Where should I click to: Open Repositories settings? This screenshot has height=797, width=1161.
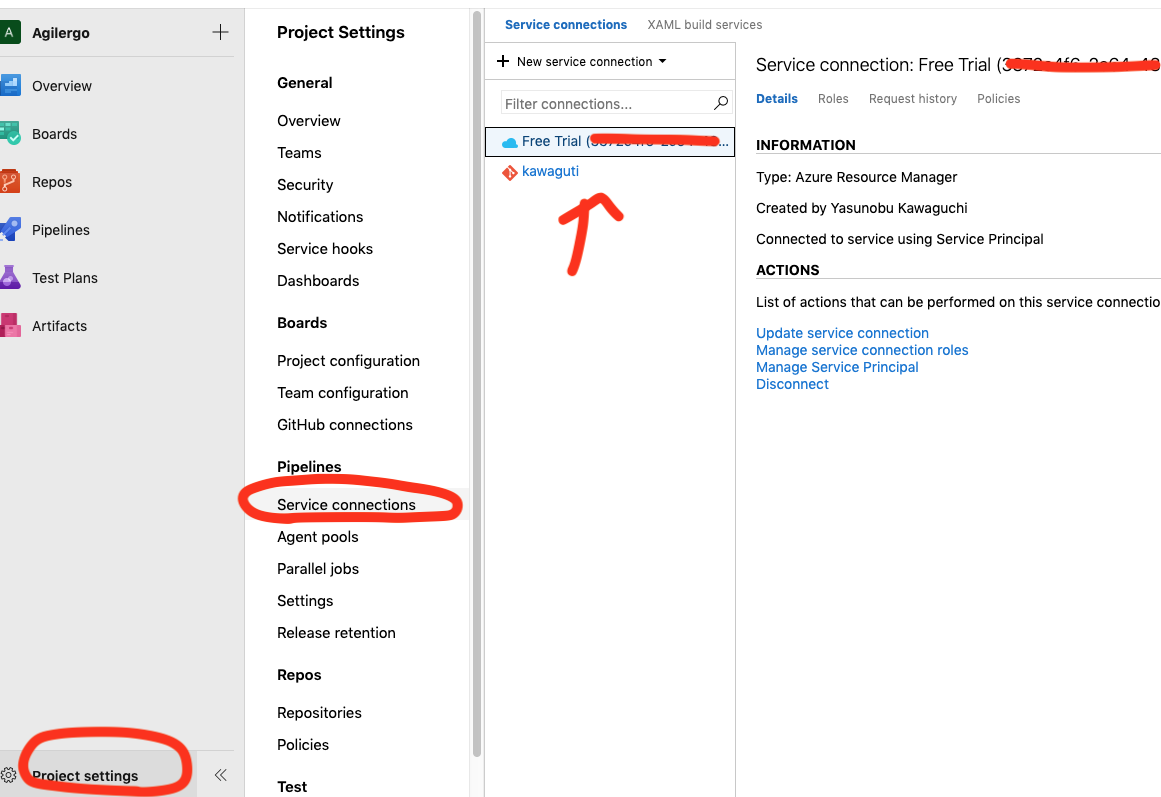[319, 713]
